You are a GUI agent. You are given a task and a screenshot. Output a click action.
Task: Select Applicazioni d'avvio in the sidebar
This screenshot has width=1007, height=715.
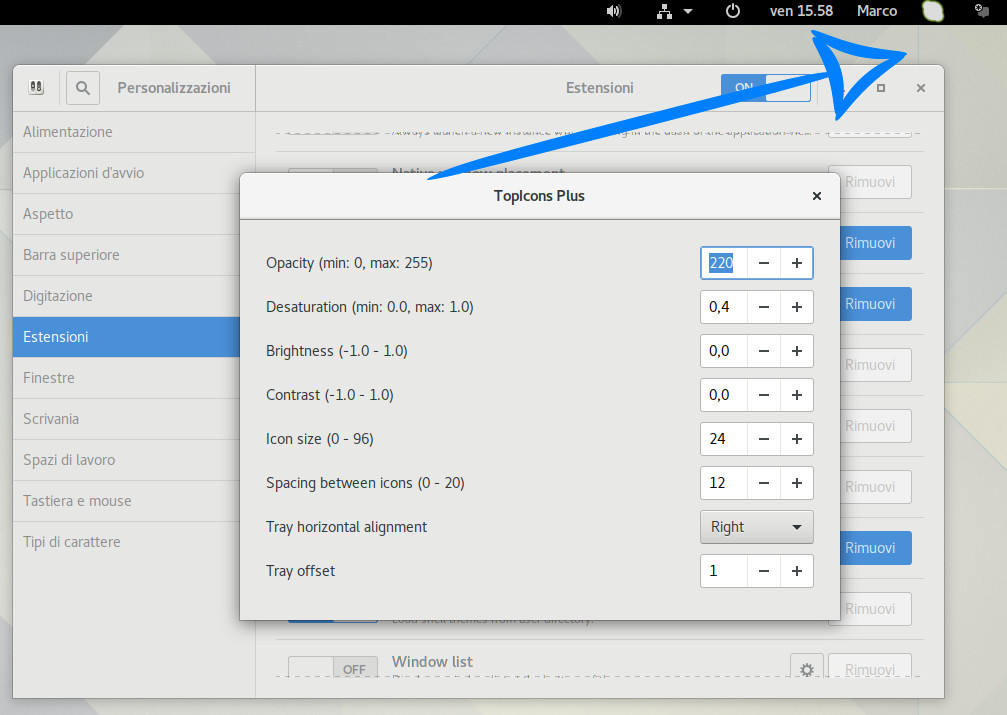coord(134,173)
